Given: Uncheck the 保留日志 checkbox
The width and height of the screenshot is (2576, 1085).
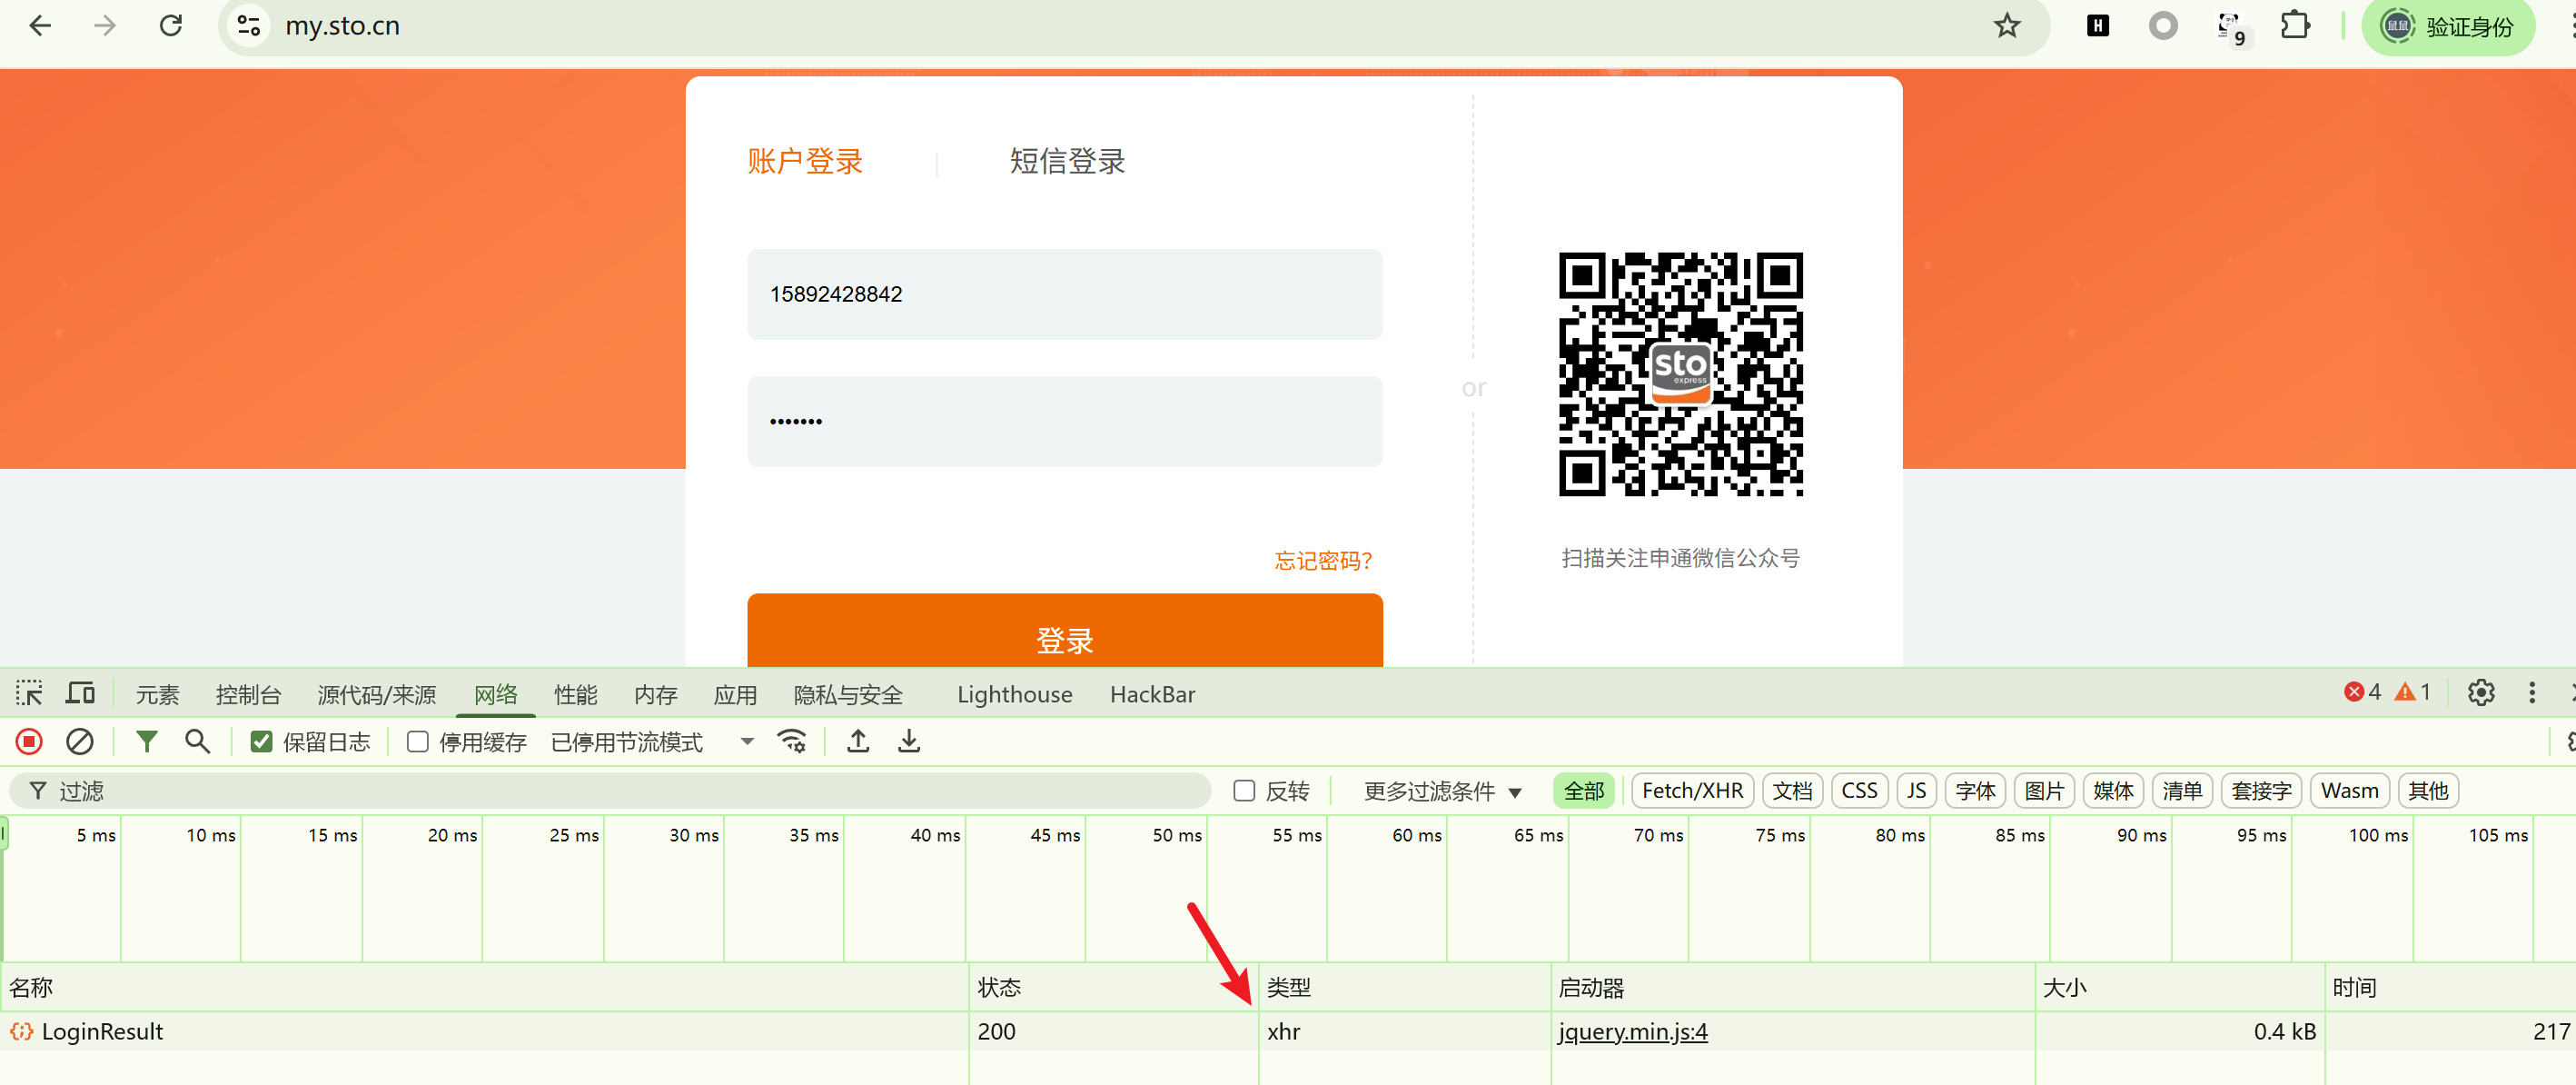Looking at the screenshot, I should [261, 742].
